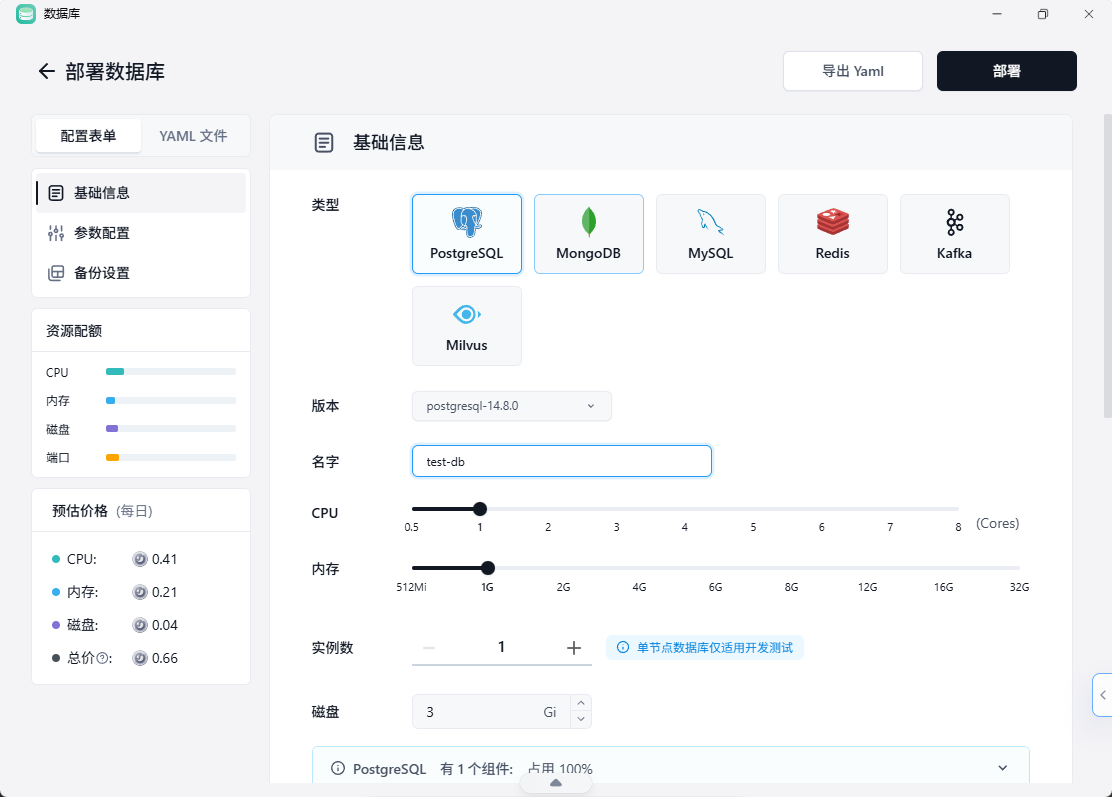Close the 数据库 window

pos(1089,13)
